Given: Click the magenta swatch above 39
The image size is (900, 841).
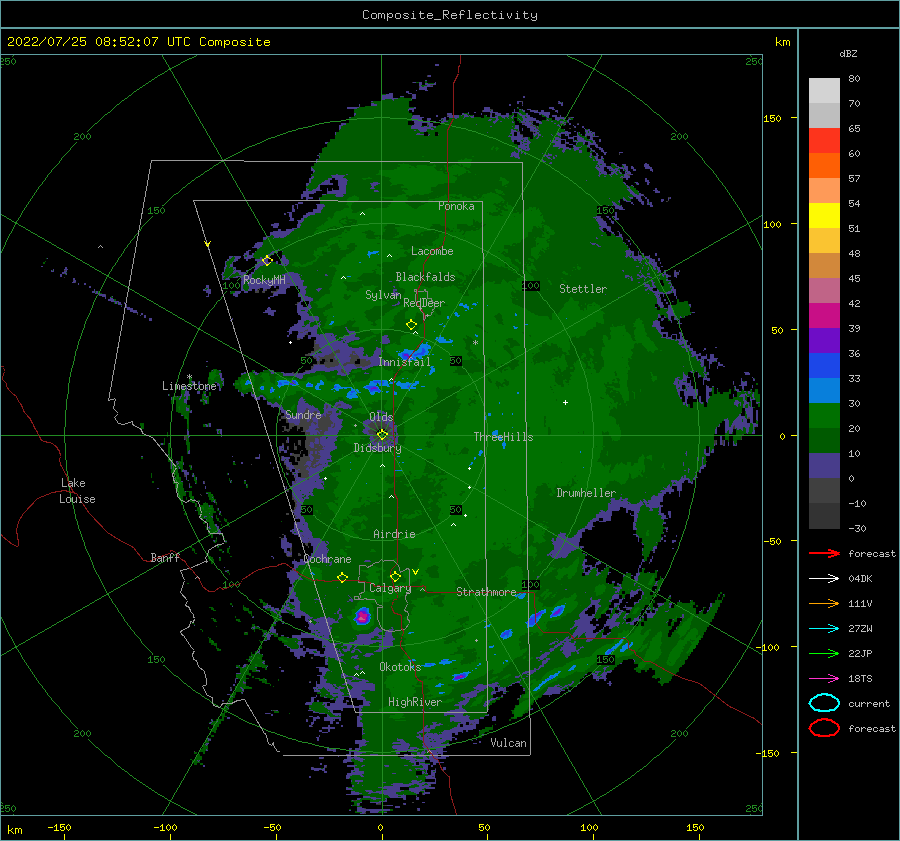Looking at the screenshot, I should 824,315.
